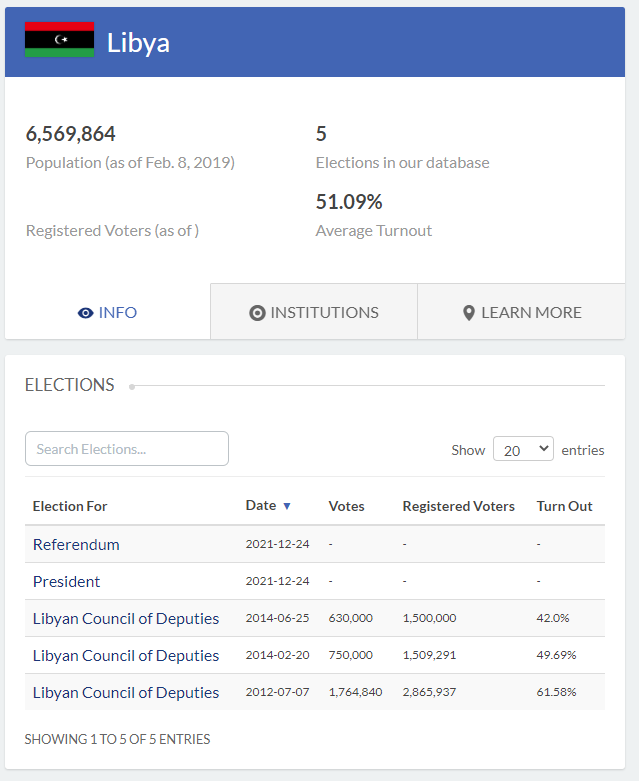Open Libyan Council of Deputies 2014-02-20 election
Screen dimensions: 639x781
pos(126,655)
